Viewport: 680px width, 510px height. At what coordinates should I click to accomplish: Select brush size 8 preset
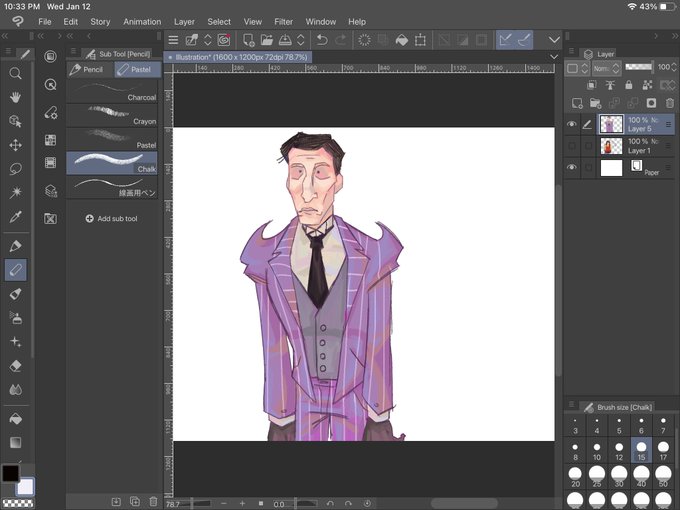575,451
